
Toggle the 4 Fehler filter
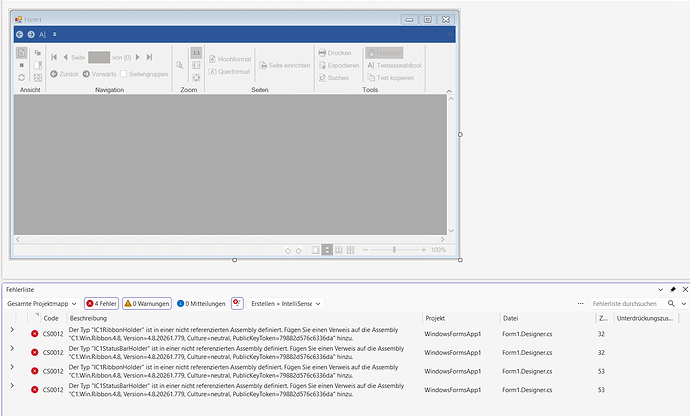click(x=101, y=304)
